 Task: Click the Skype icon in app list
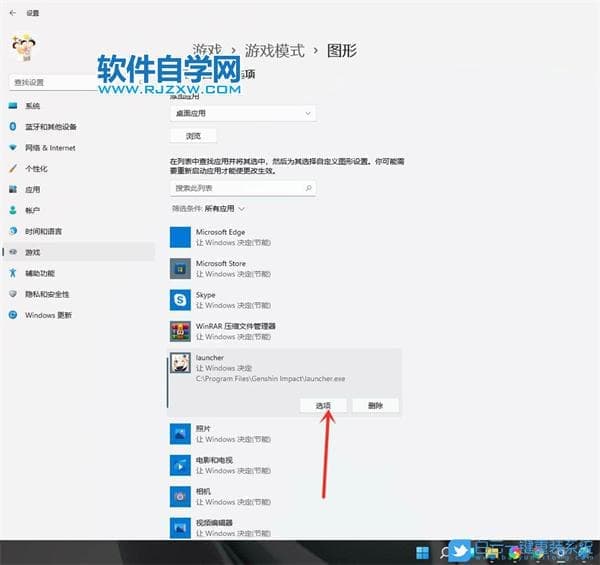tap(180, 300)
